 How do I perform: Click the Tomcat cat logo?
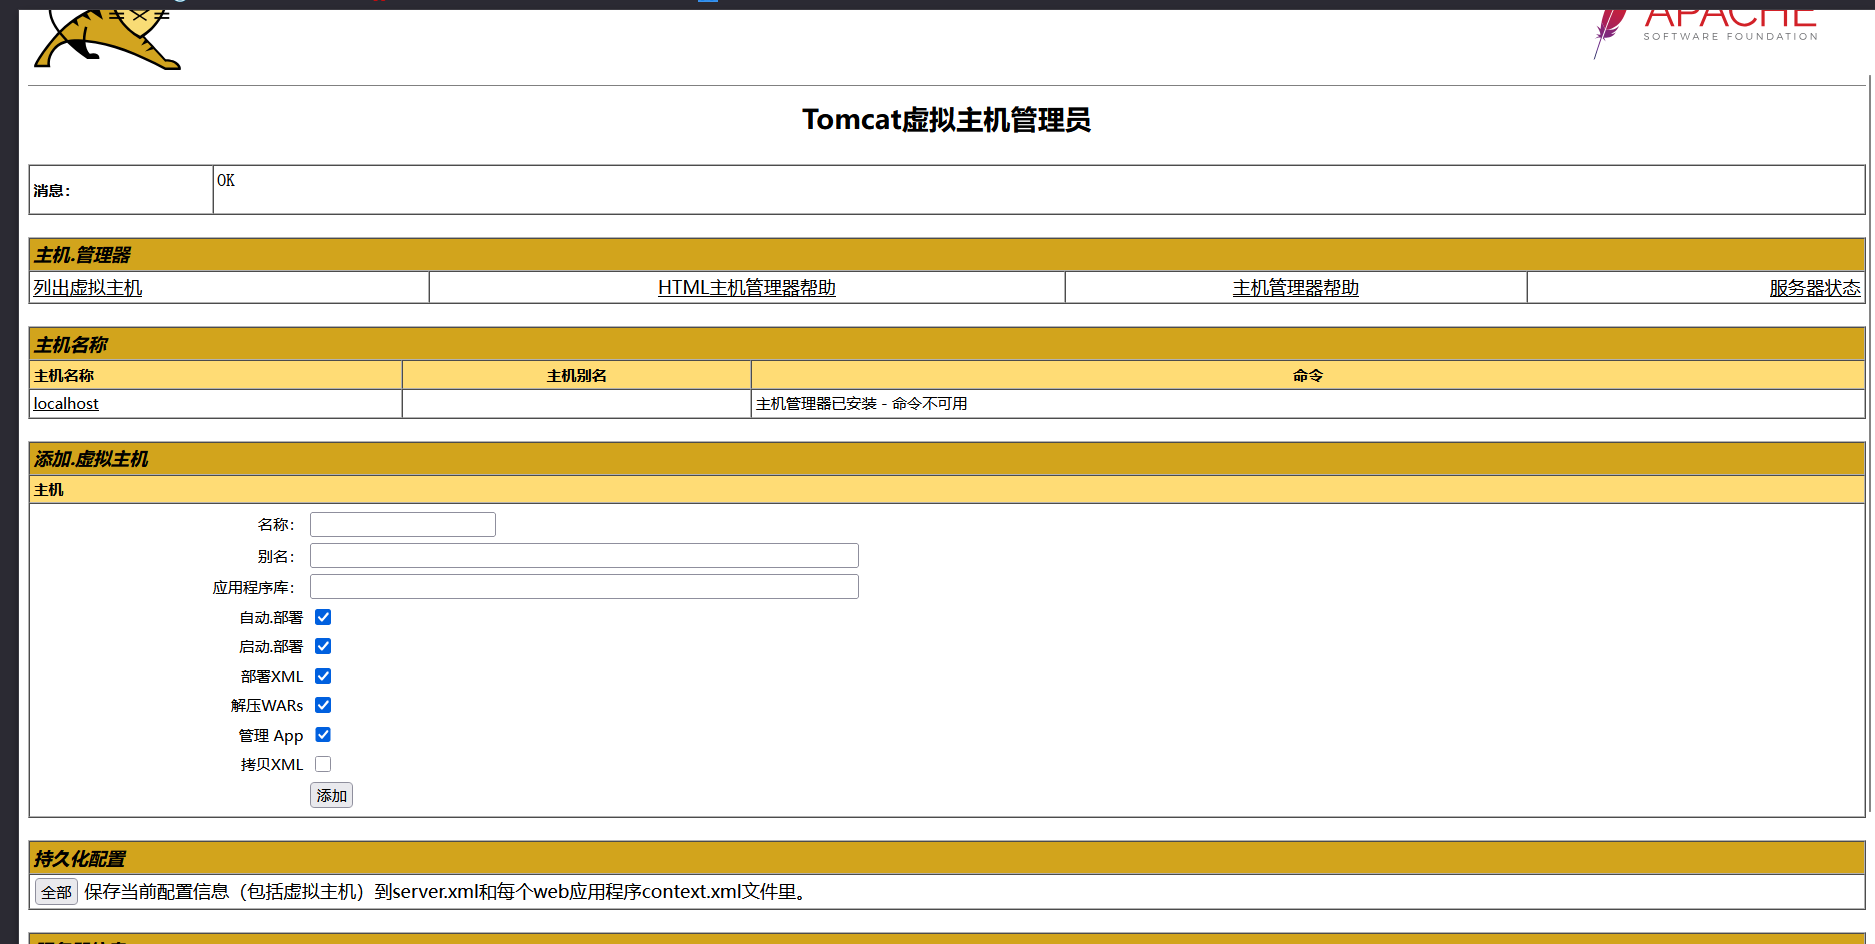pyautogui.click(x=107, y=40)
